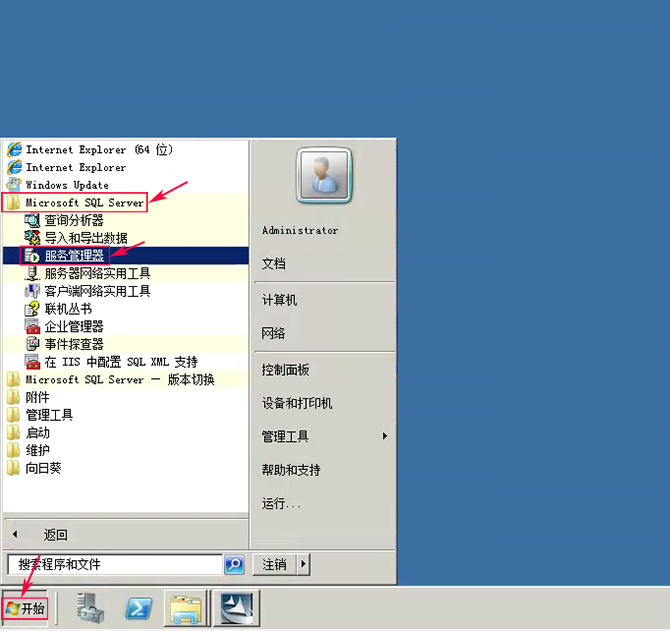Collapse the Microsoft SQL Server folder
Image resolution: width=670 pixels, height=631 pixels.
(84, 203)
